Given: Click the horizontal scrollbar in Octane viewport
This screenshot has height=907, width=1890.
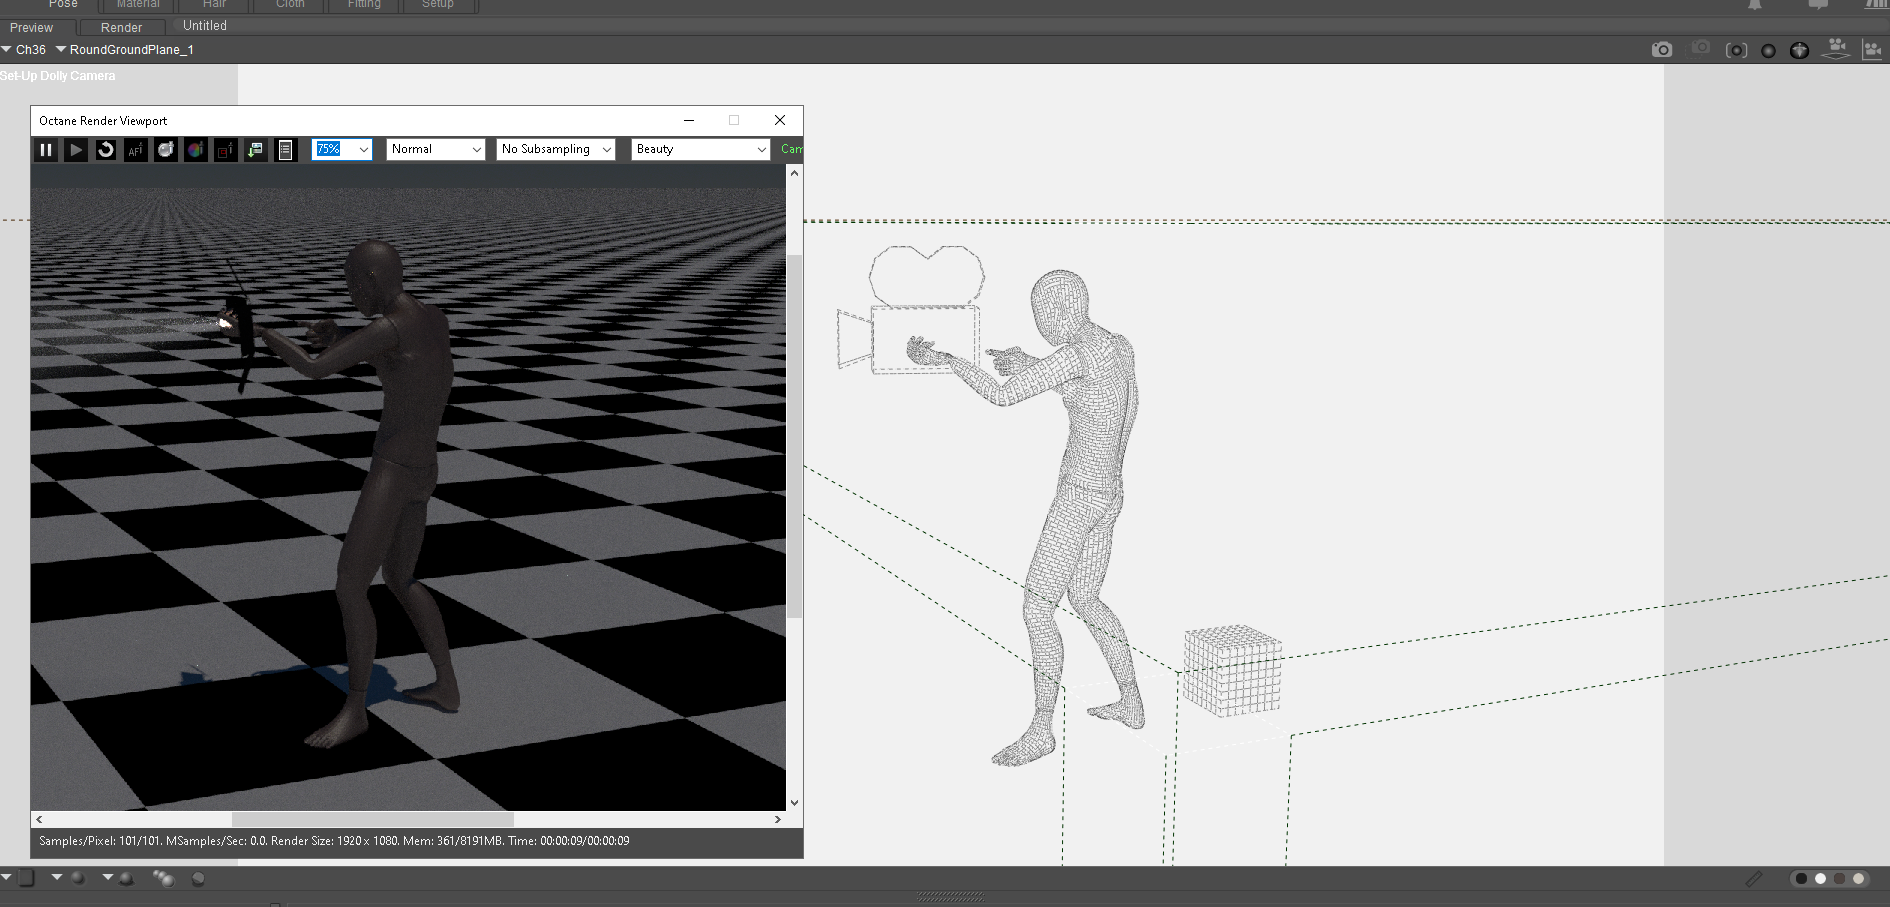Looking at the screenshot, I should (372, 819).
